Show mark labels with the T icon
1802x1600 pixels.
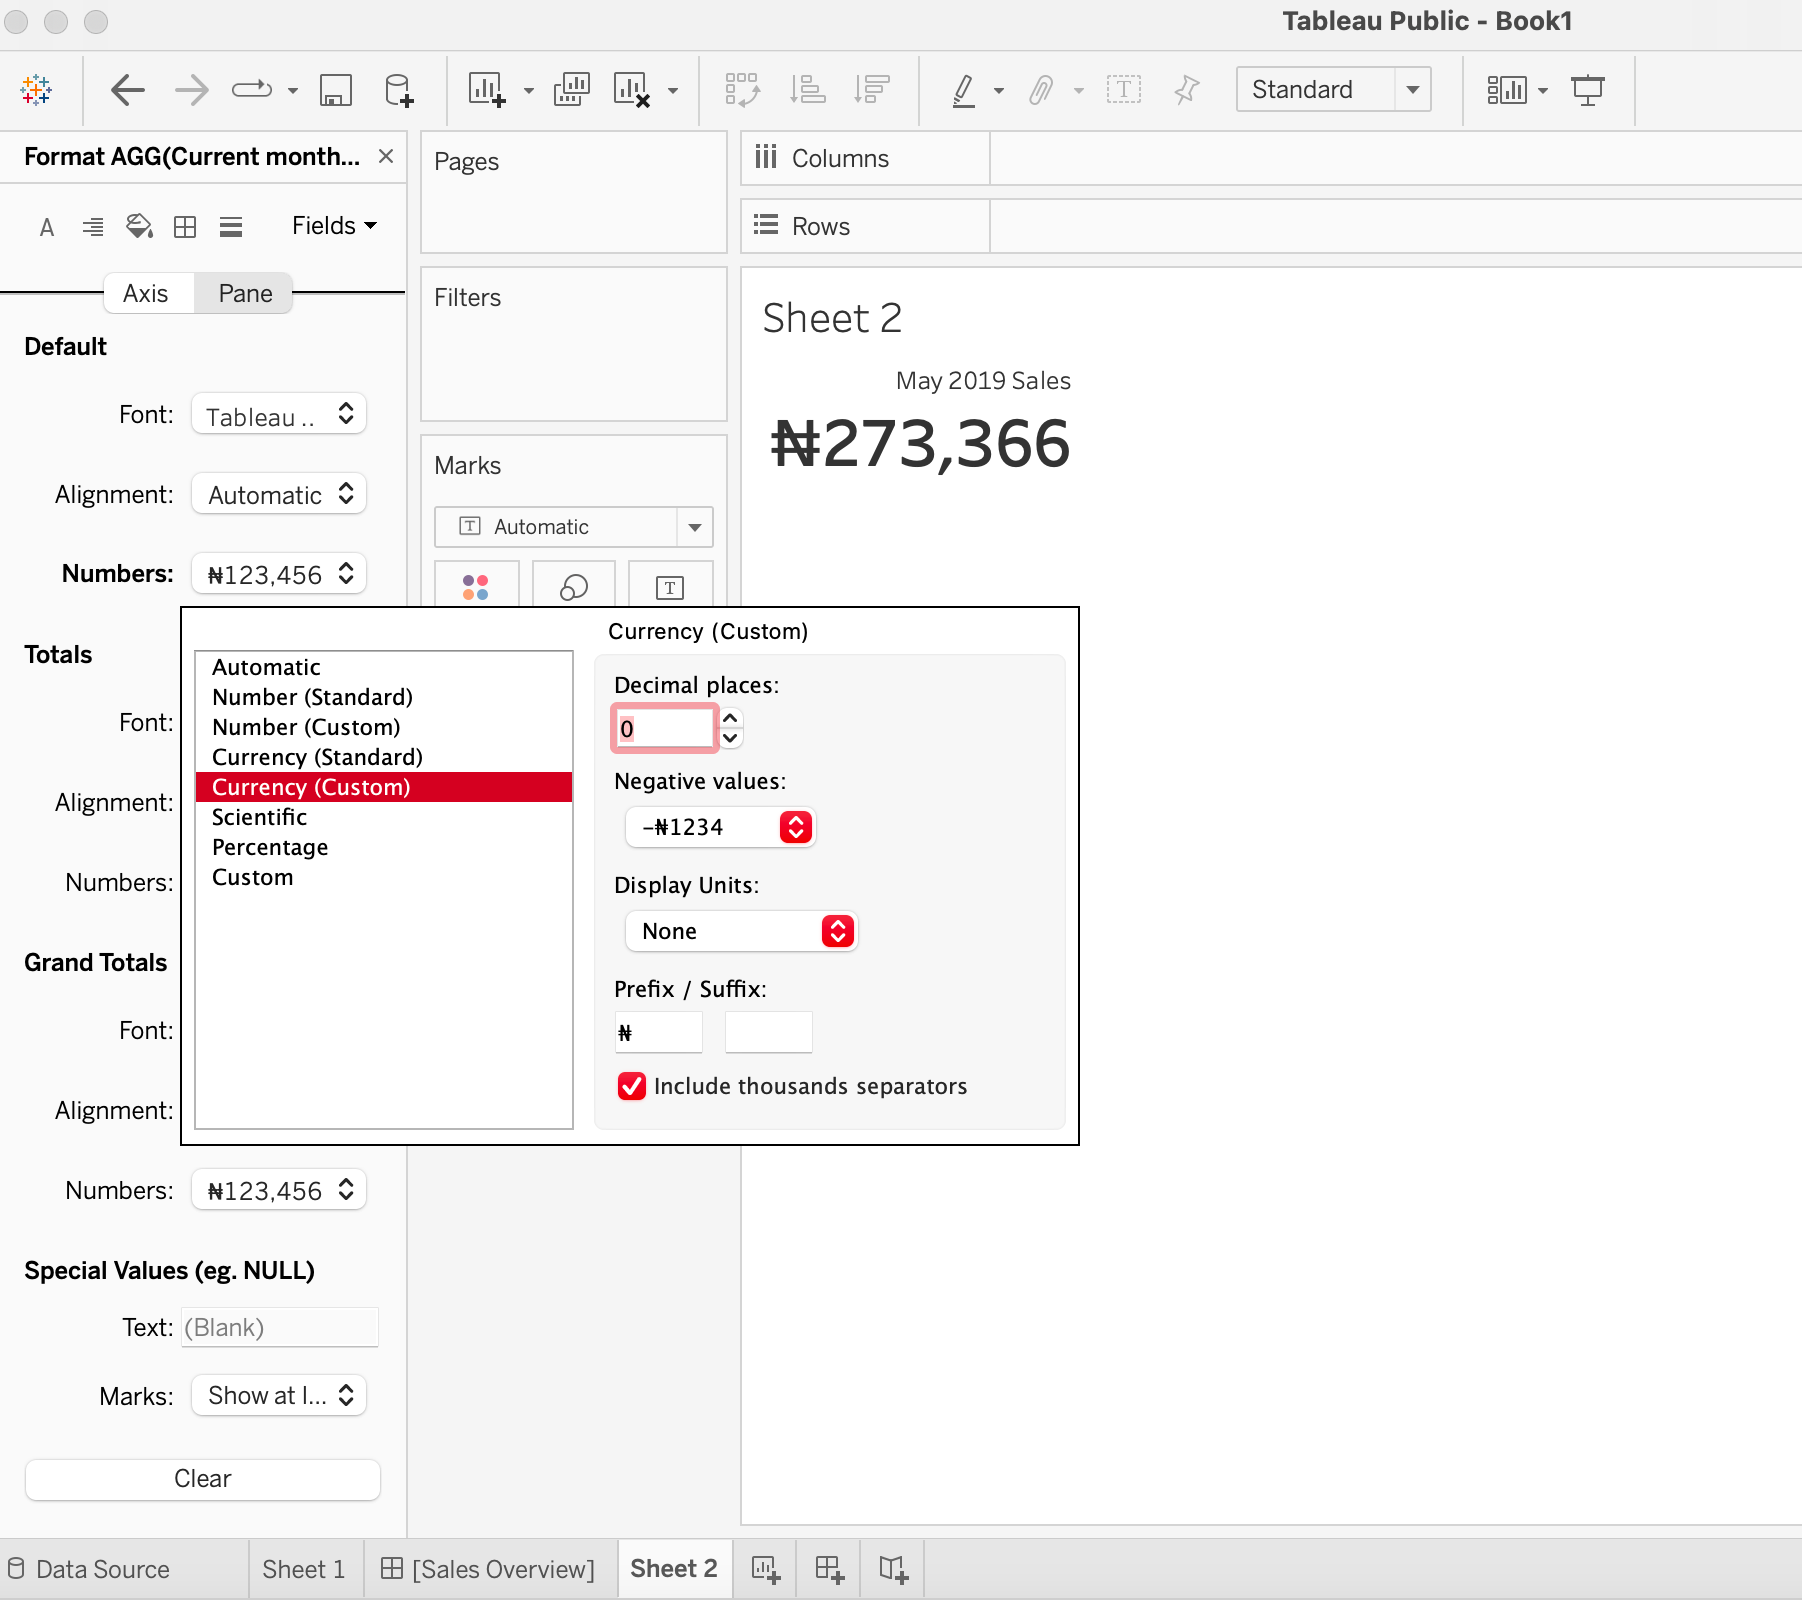[x=1124, y=90]
